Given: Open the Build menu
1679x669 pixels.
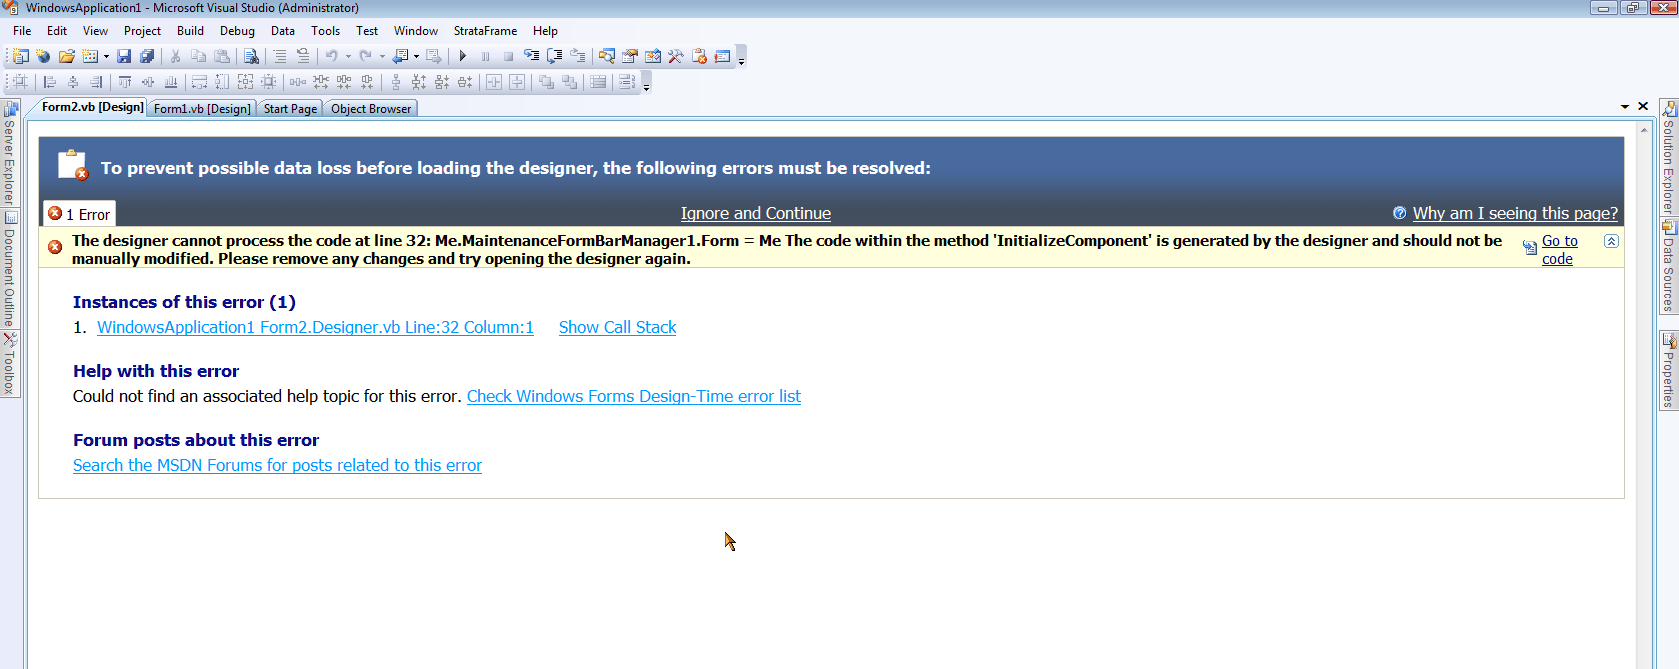Looking at the screenshot, I should [190, 31].
